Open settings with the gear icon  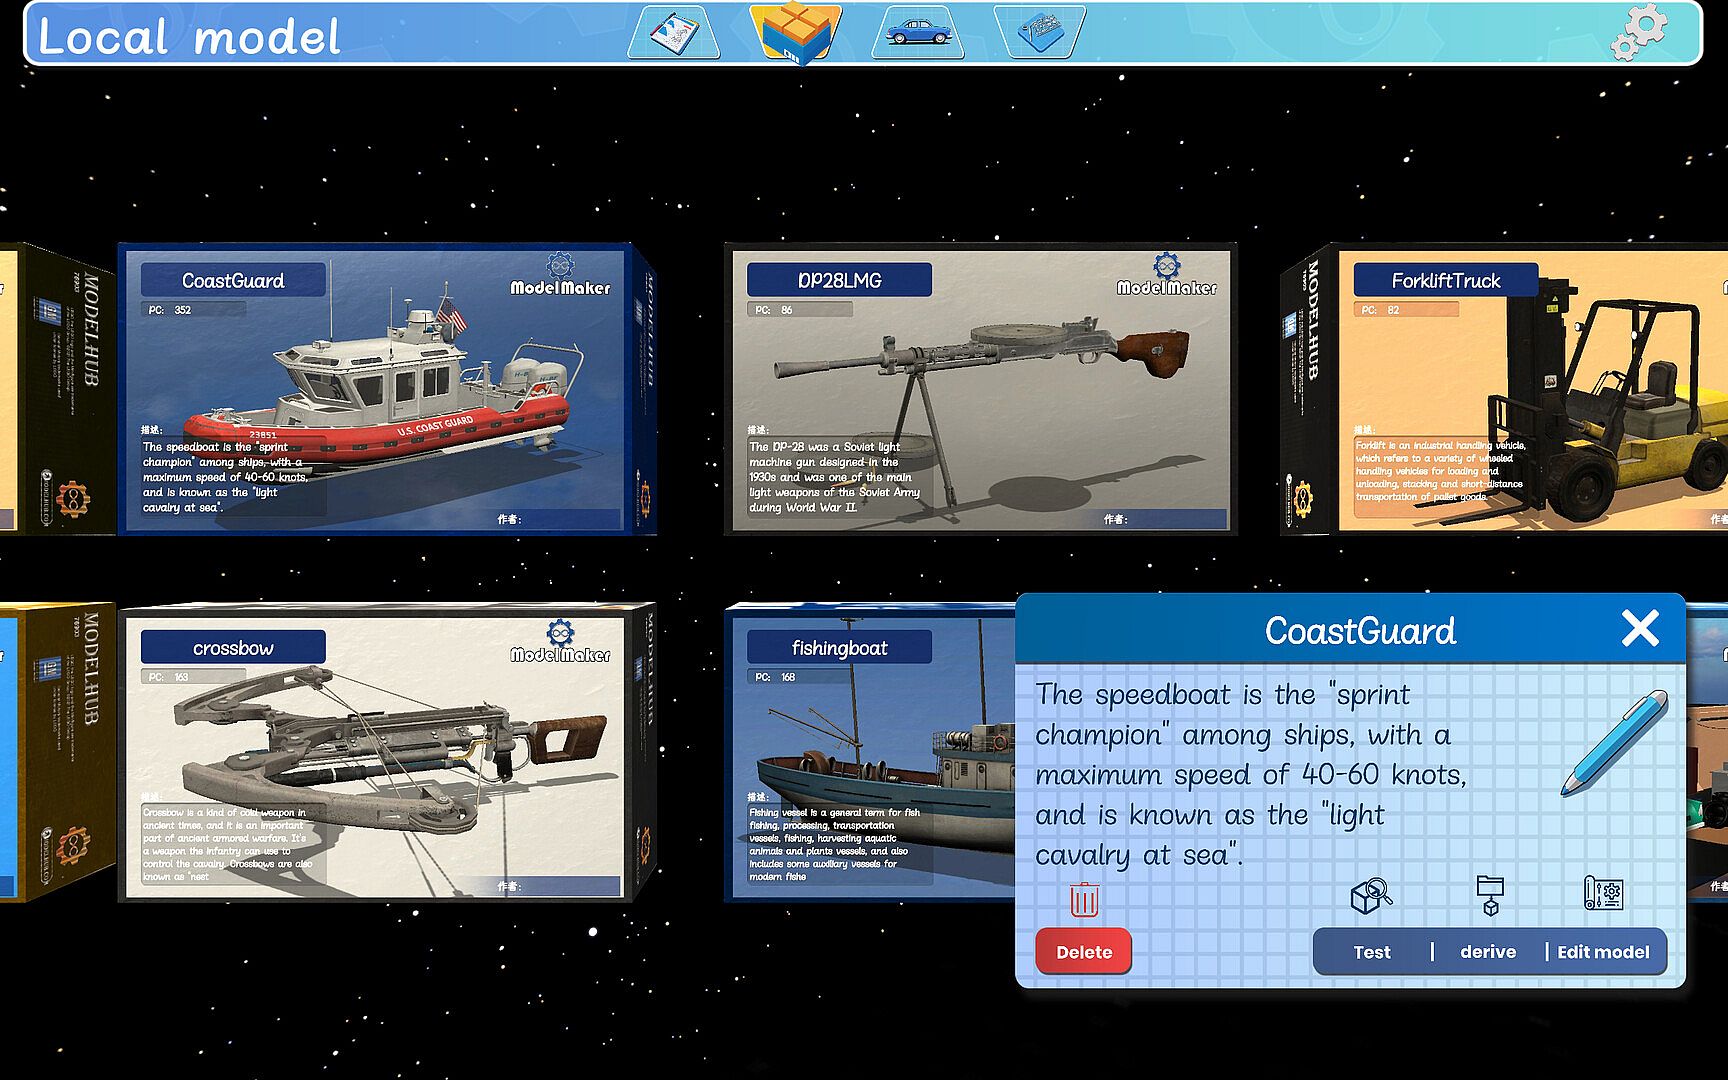1639,32
